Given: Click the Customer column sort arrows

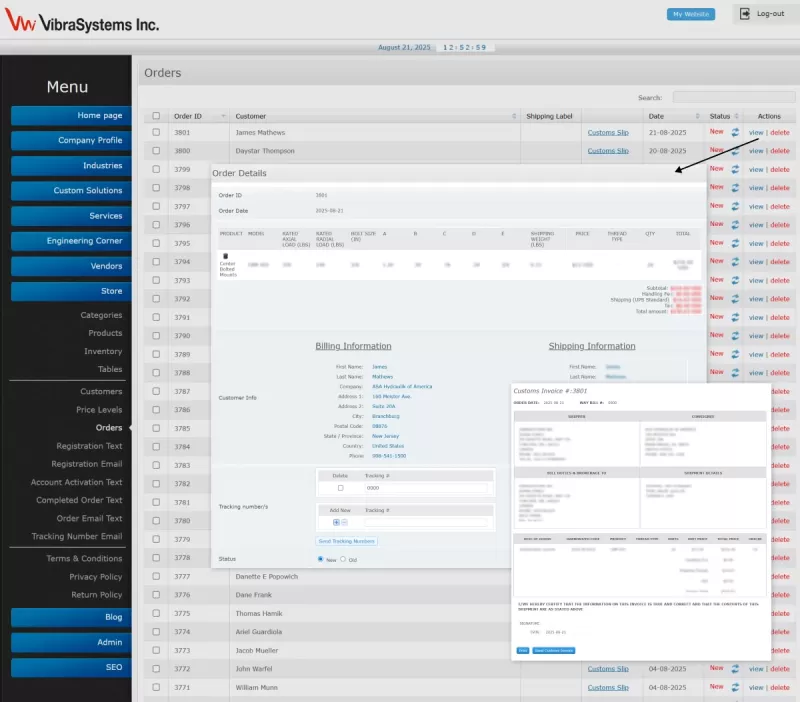Looking at the screenshot, I should (515, 116).
